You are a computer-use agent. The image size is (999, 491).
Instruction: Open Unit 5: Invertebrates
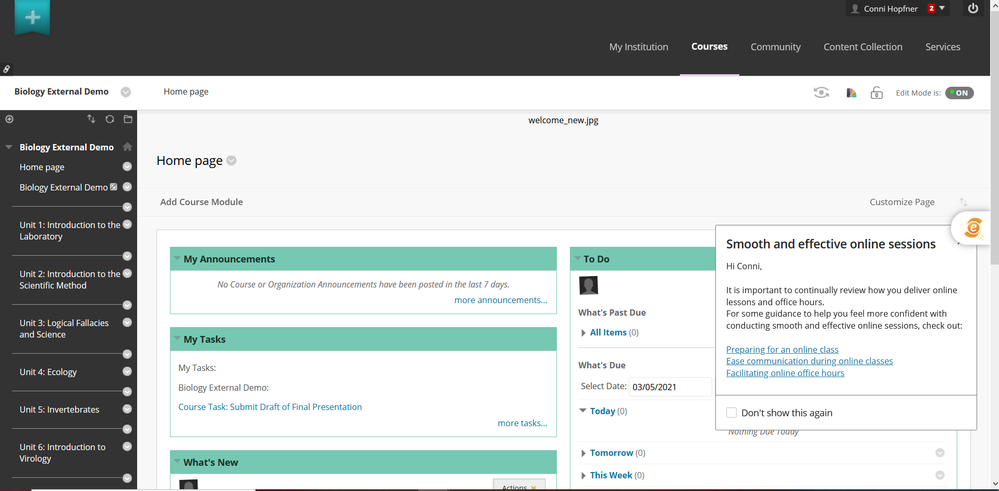point(59,409)
